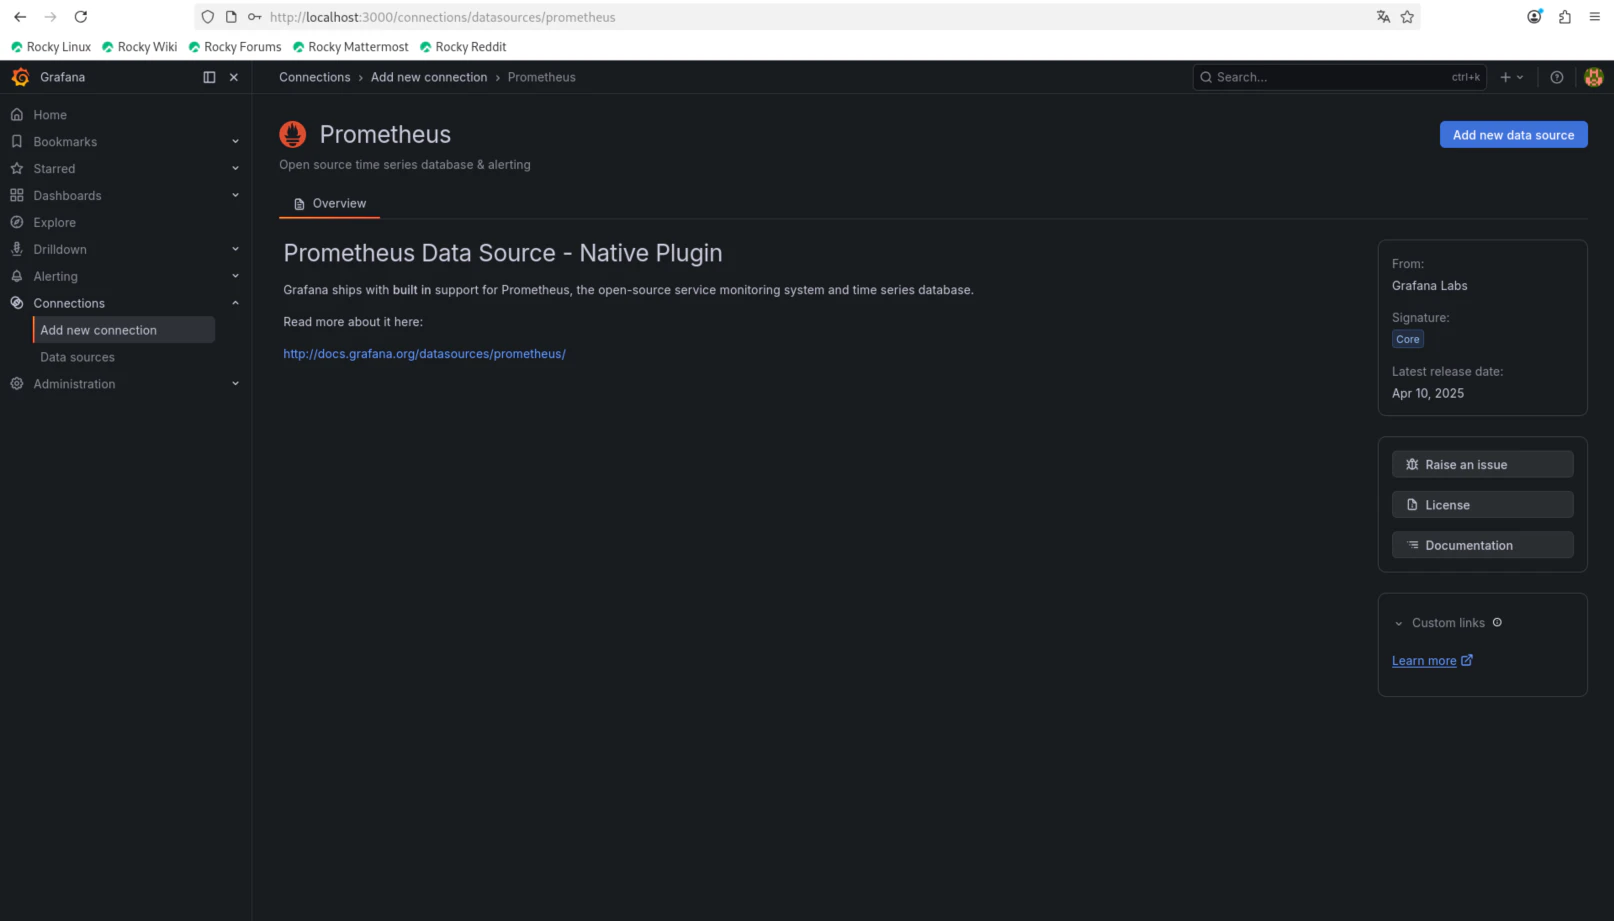The width and height of the screenshot is (1614, 921).
Task: Click the localhost URL address bar
Action: pos(808,17)
